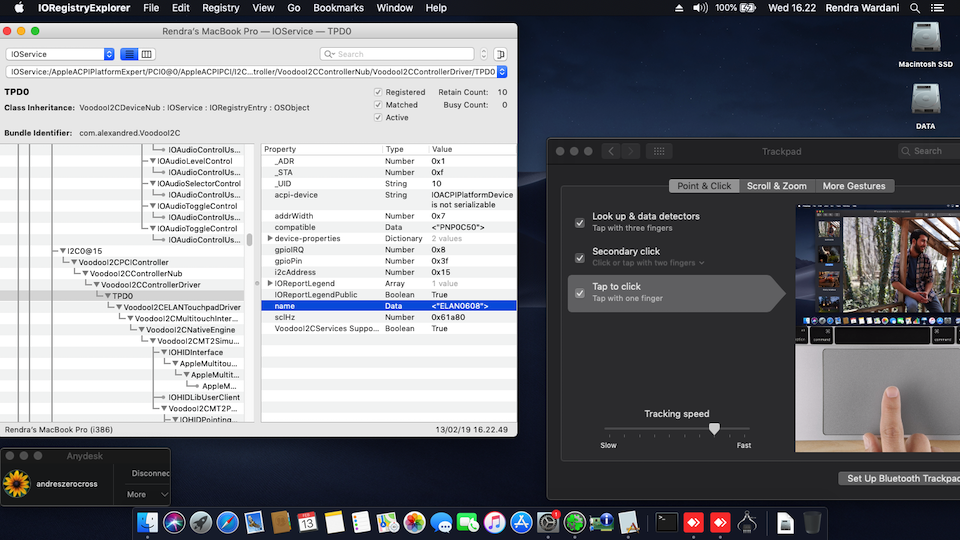Open Notification Center in menu bar
The image size is (960, 540).
(x=937, y=8)
